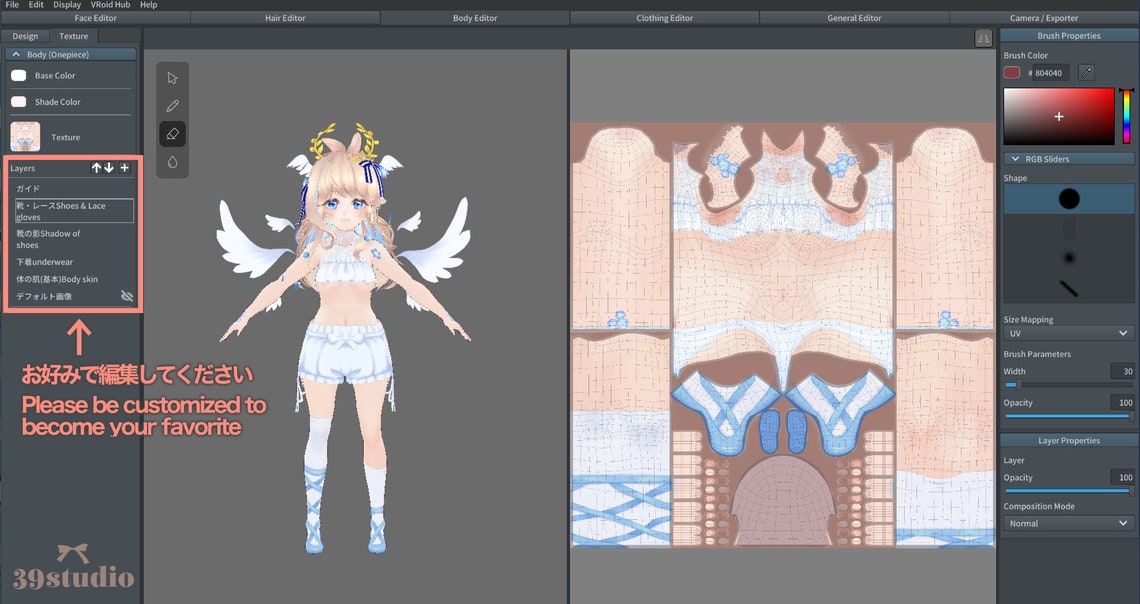Click the Layer Opacity value field
This screenshot has height=604, width=1140.
click(x=1122, y=478)
